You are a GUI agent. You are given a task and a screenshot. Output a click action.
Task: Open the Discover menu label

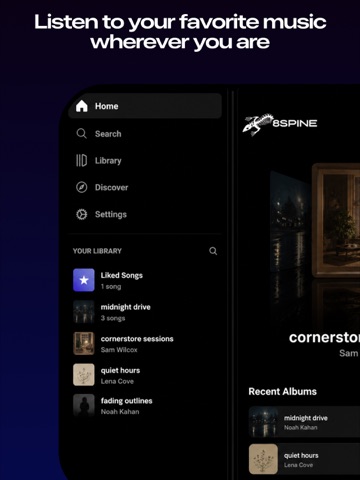[111, 187]
